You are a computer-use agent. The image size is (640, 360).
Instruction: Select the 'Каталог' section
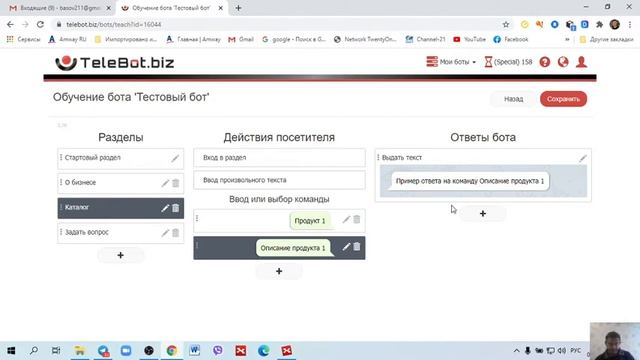click(x=120, y=208)
